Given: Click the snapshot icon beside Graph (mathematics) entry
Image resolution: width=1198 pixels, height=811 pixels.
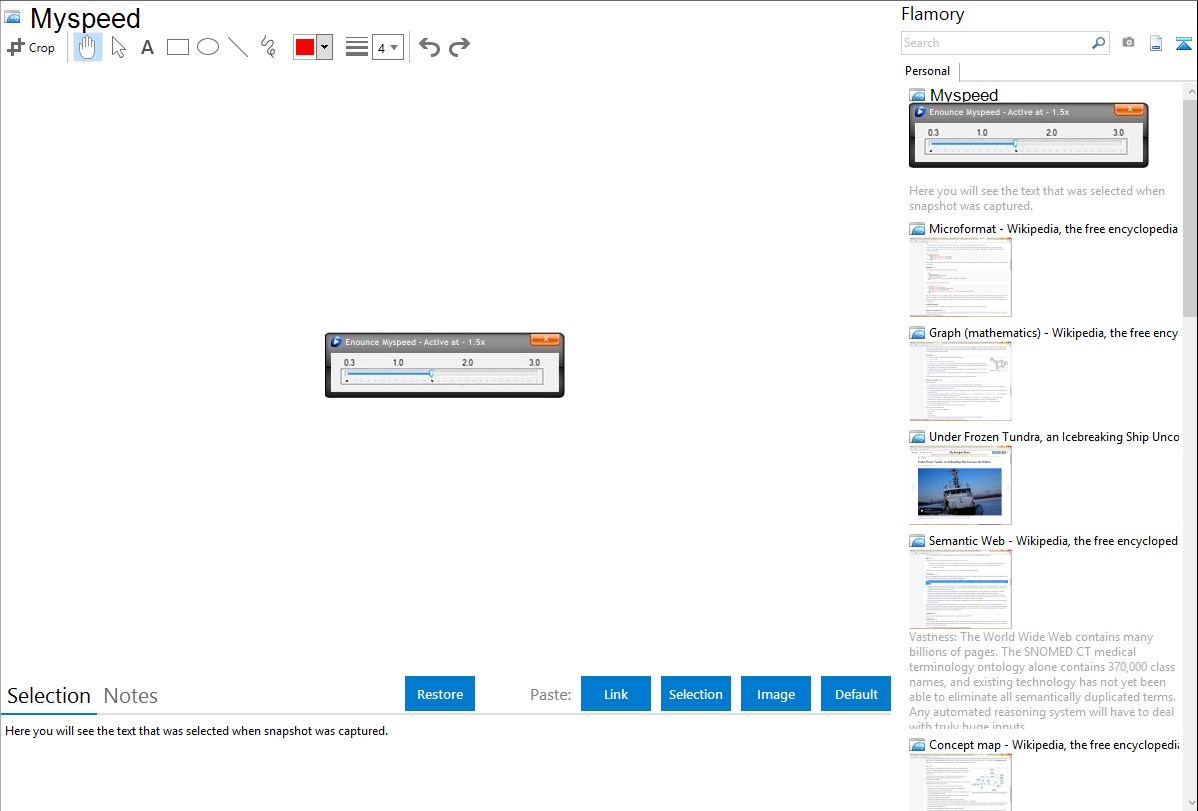Looking at the screenshot, I should 917,333.
